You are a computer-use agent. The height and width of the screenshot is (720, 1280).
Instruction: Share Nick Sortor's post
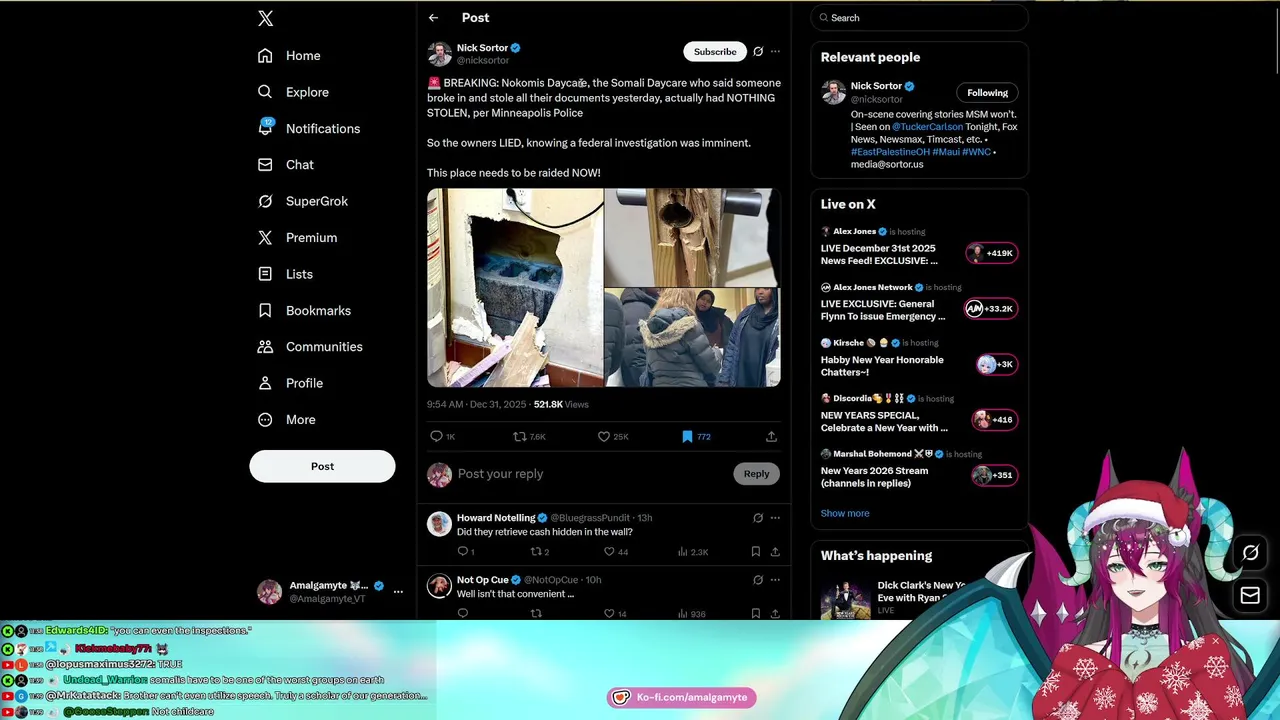pos(771,437)
